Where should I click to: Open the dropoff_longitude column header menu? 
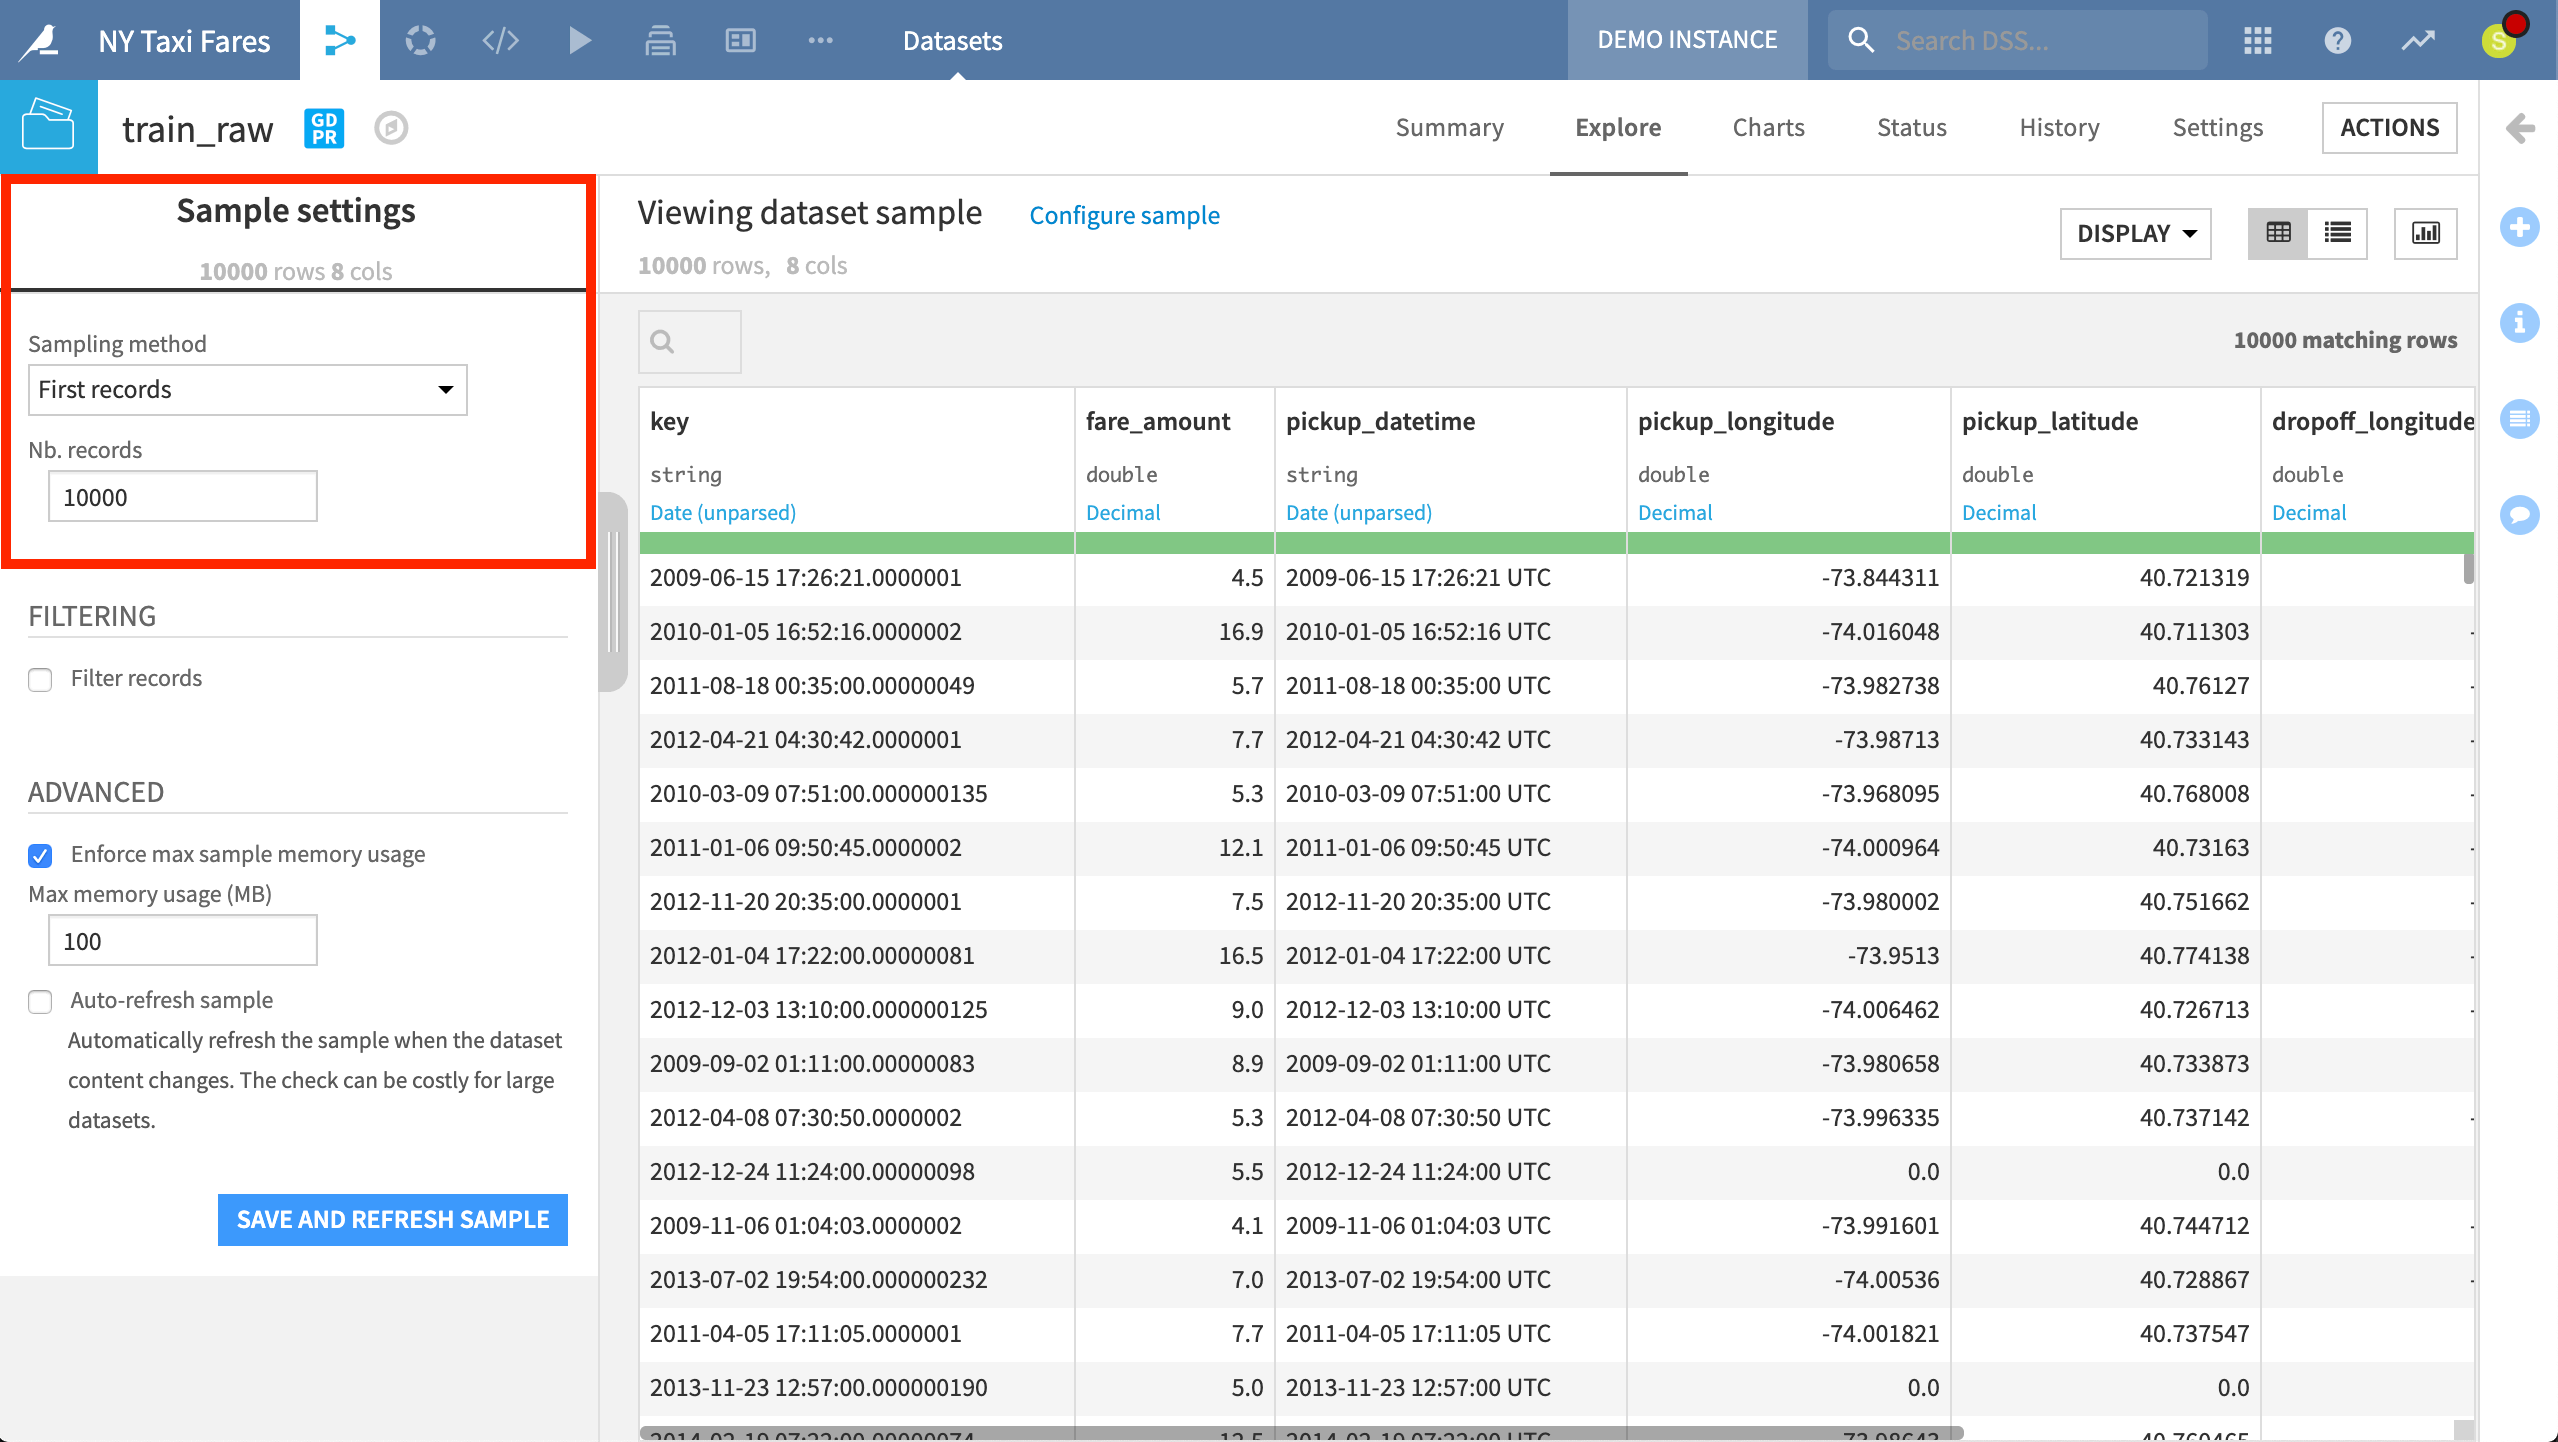[2372, 421]
